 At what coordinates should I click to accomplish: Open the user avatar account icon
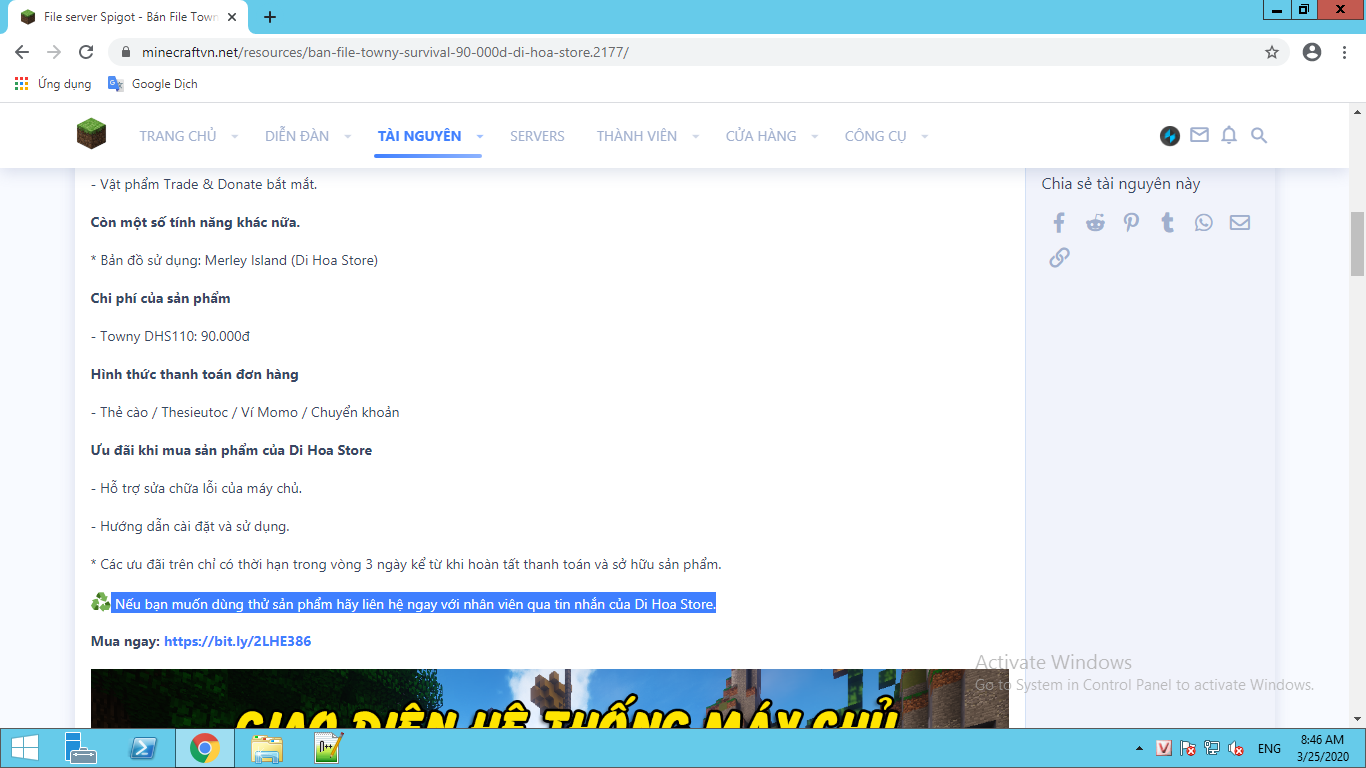(1170, 136)
